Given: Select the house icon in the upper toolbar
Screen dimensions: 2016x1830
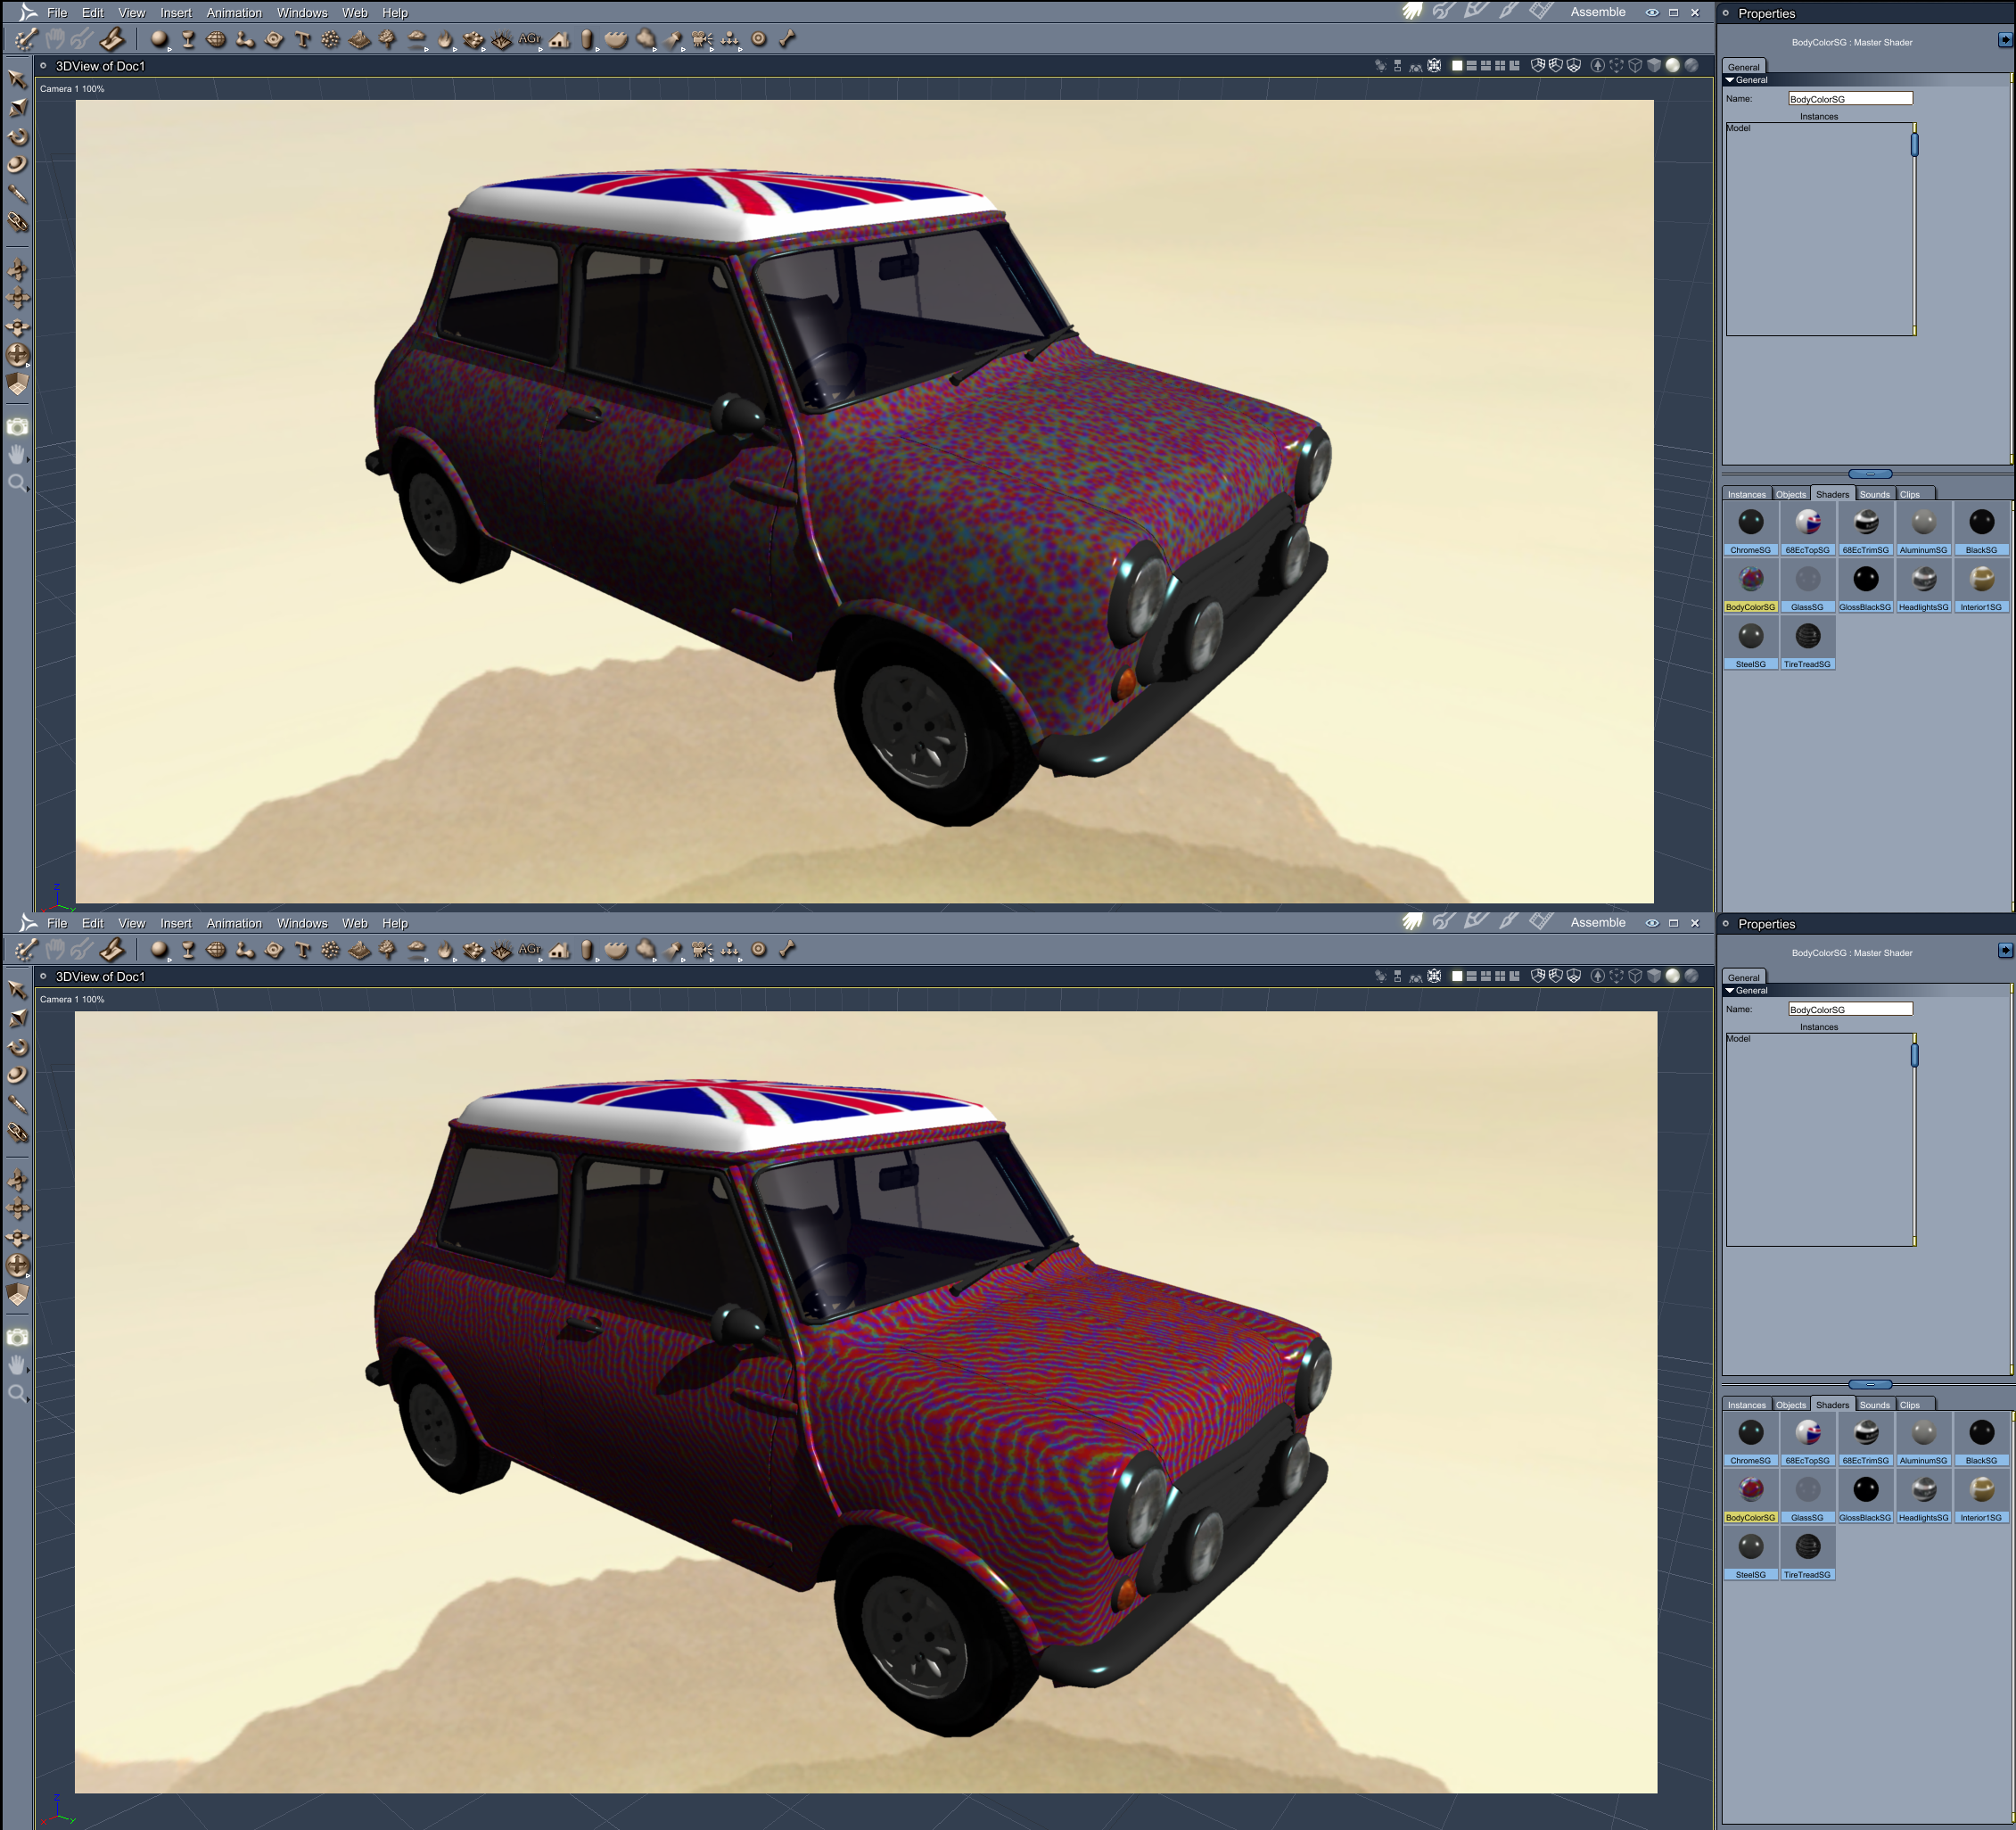Looking at the screenshot, I should (559, 40).
